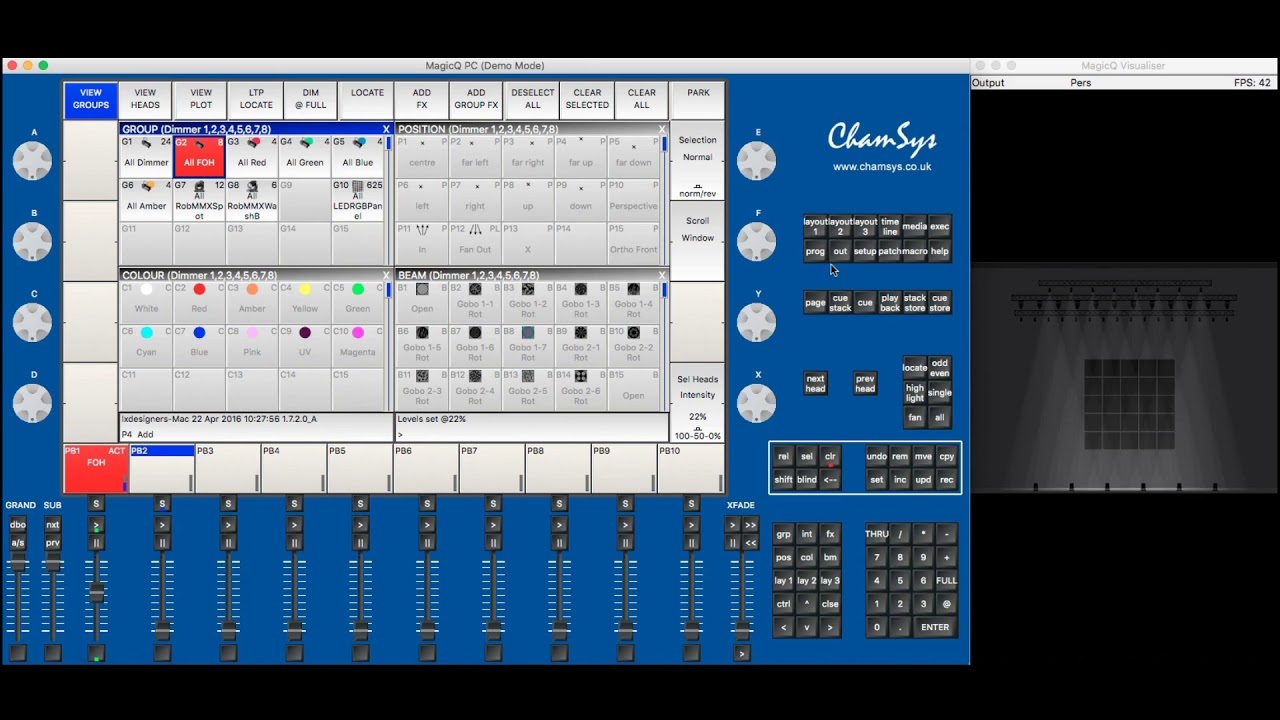Screen dimensions: 1280x720
Task: Click the LOCATE soft button
Action: (367, 99)
